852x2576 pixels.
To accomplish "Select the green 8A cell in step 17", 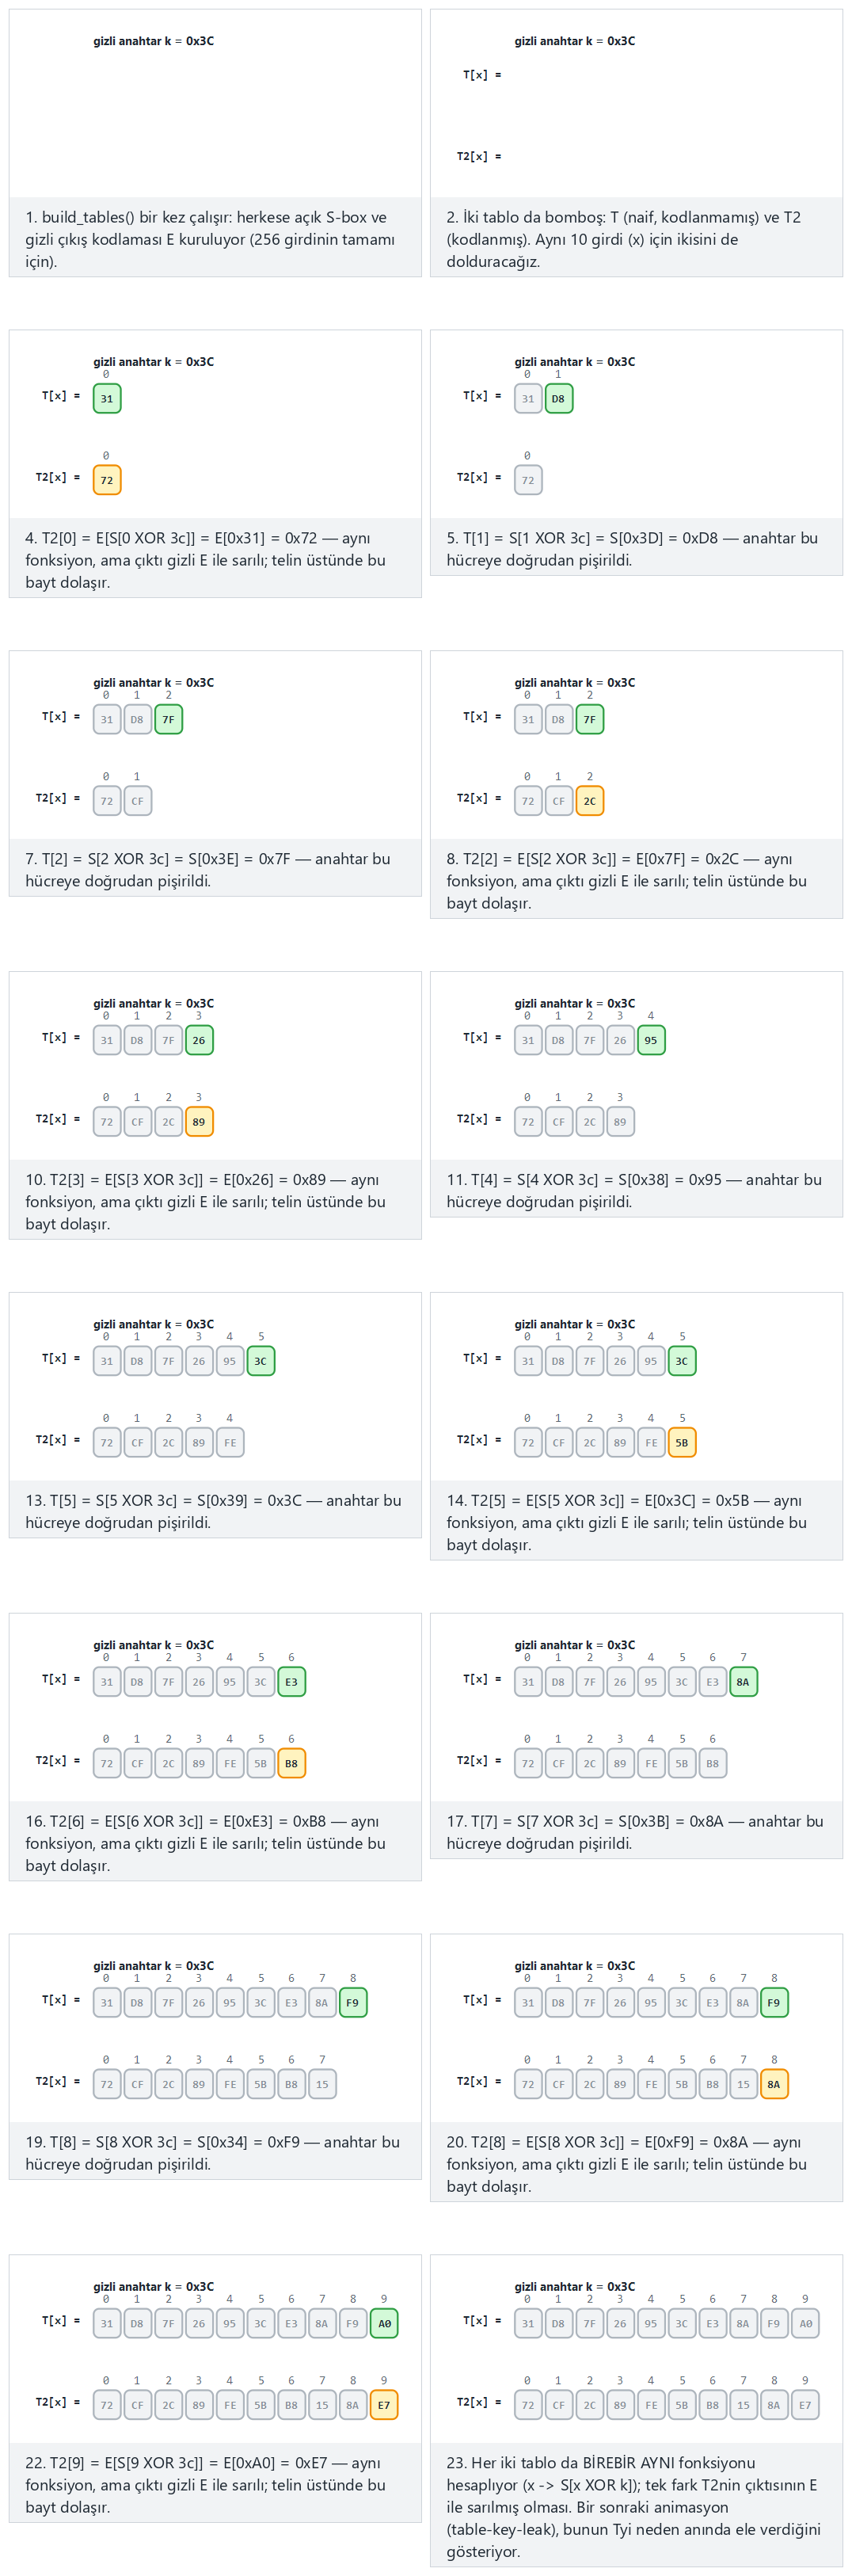I will pos(743,1682).
